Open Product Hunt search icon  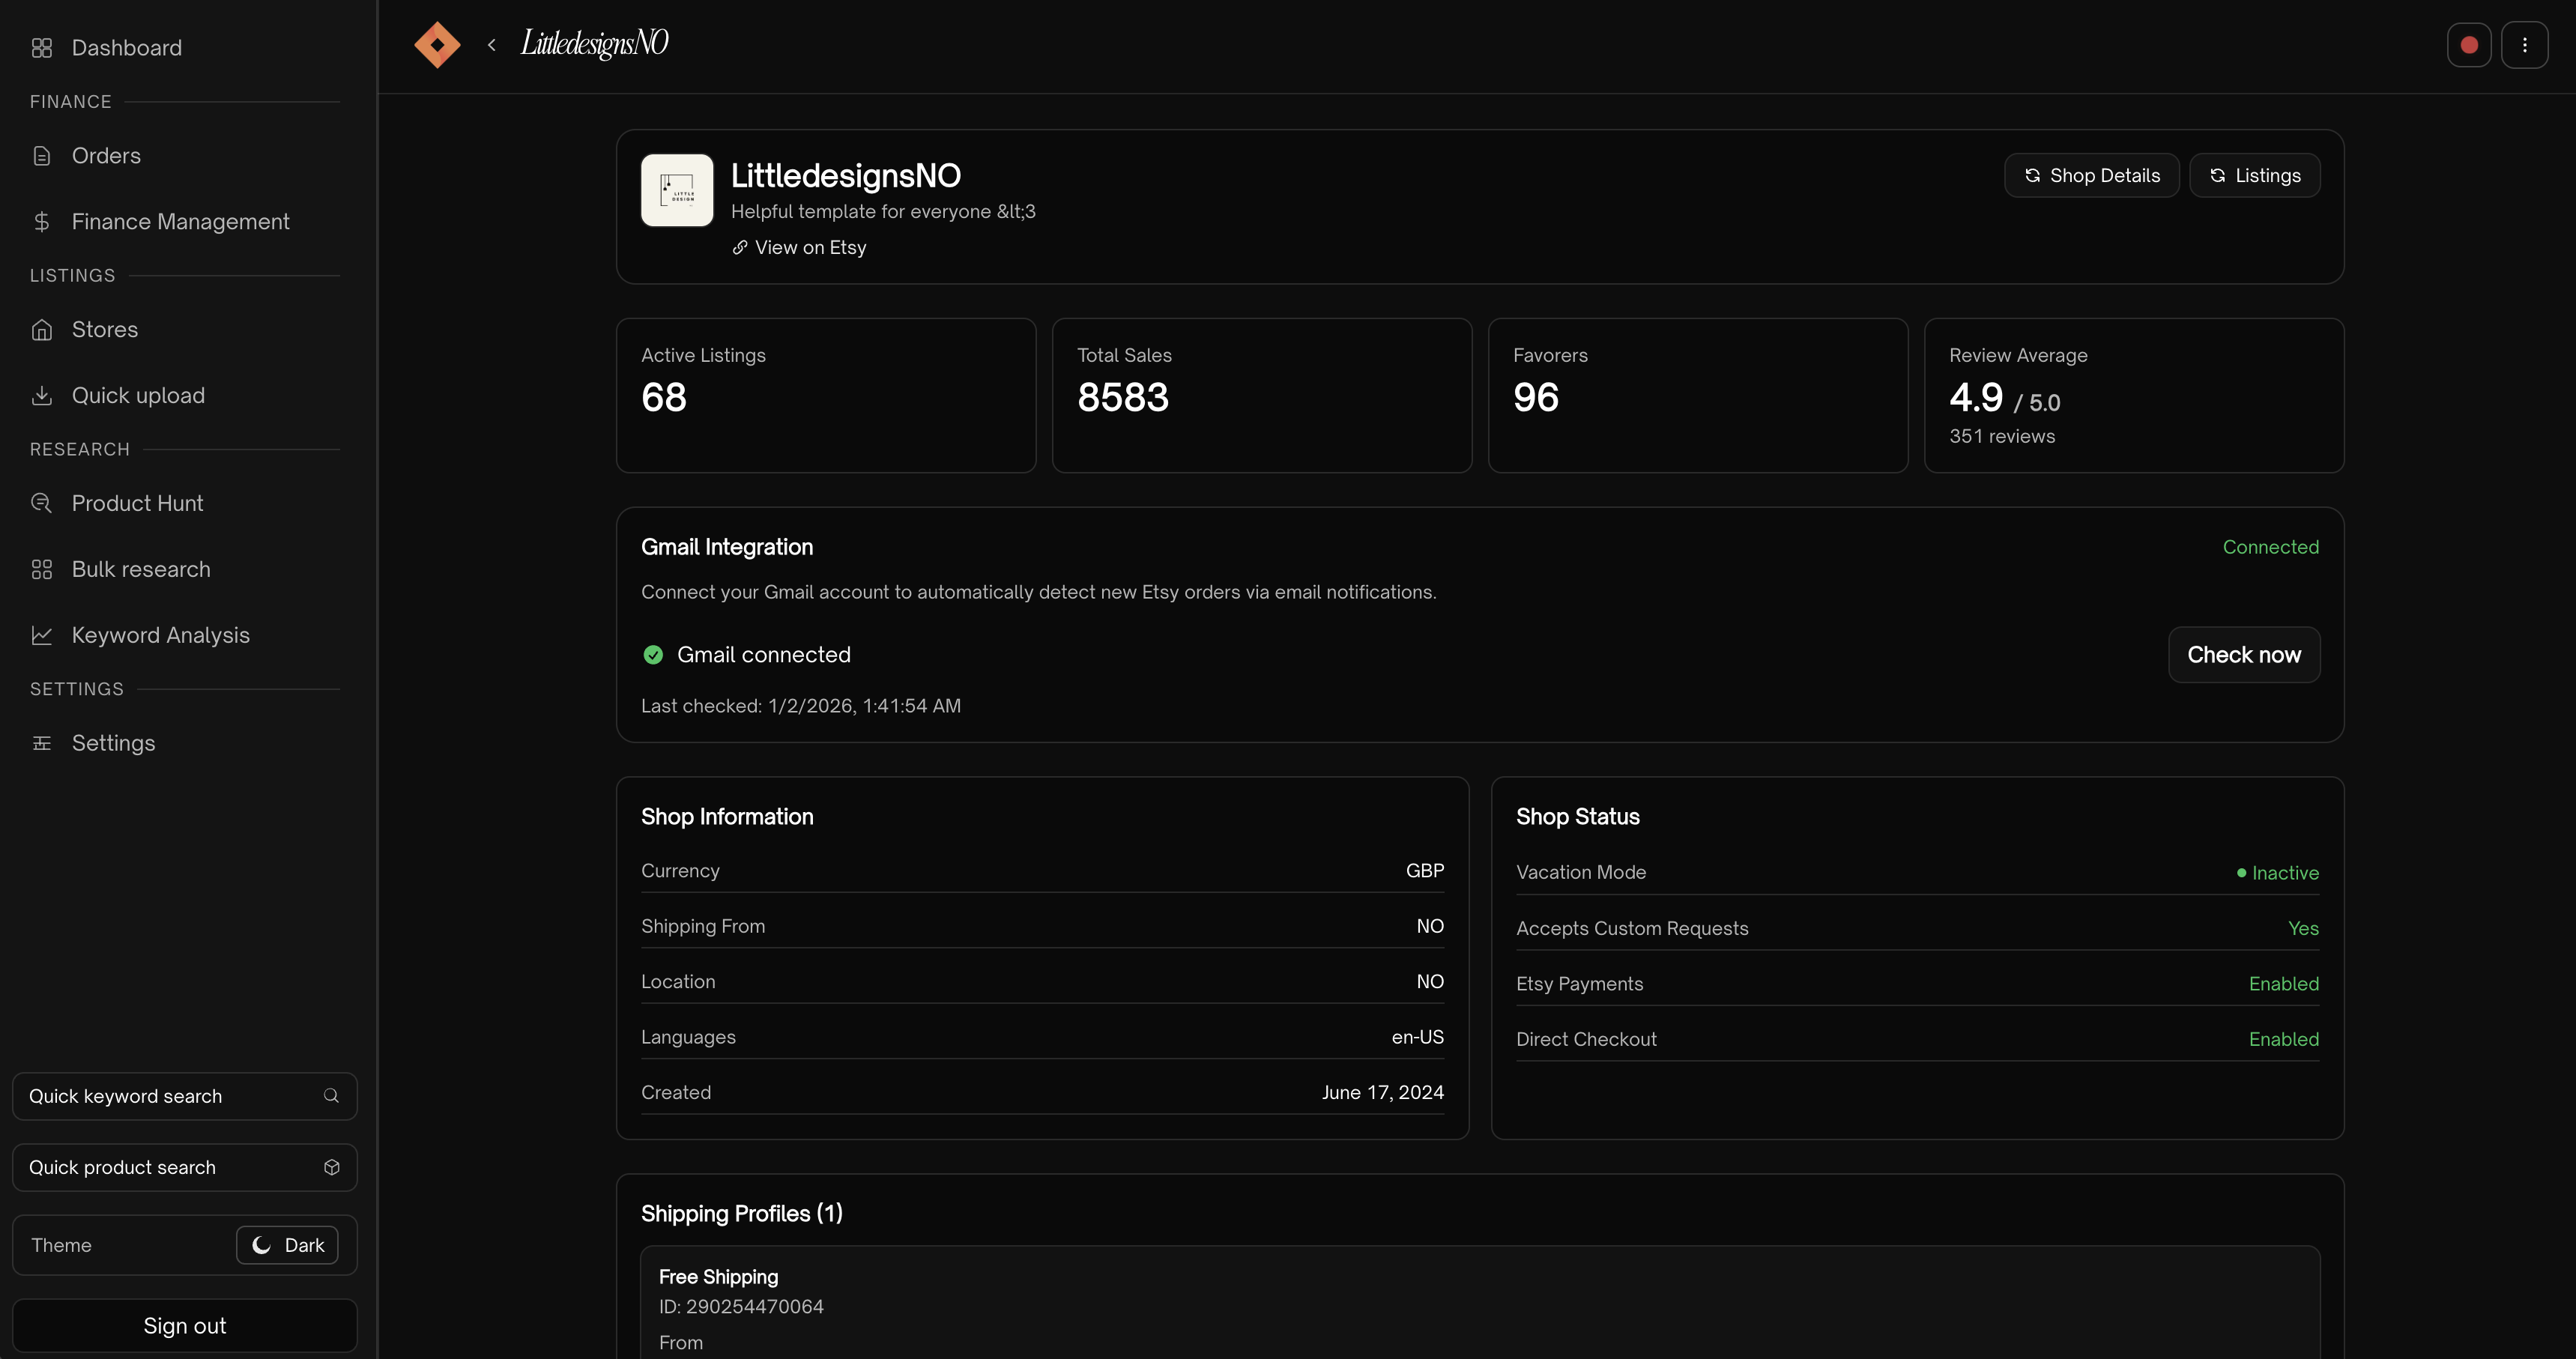[x=42, y=503]
